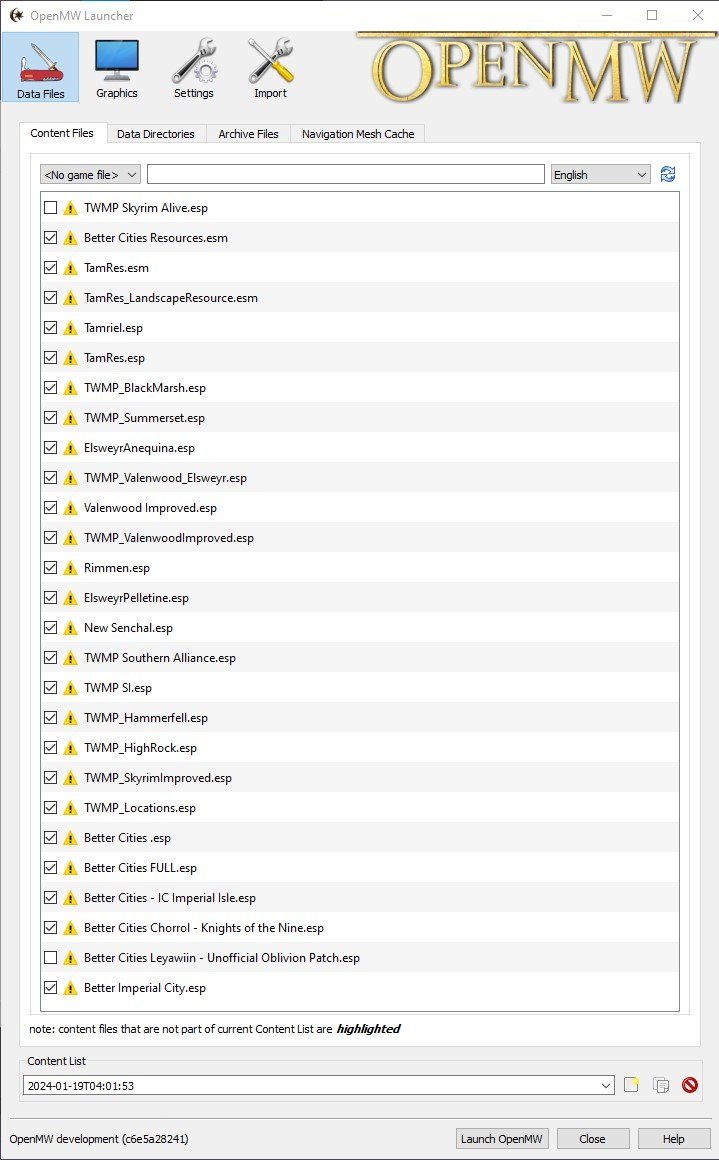Click warning icon beside Valenwood Improved.esp
The height and width of the screenshot is (1160, 719).
(70, 508)
